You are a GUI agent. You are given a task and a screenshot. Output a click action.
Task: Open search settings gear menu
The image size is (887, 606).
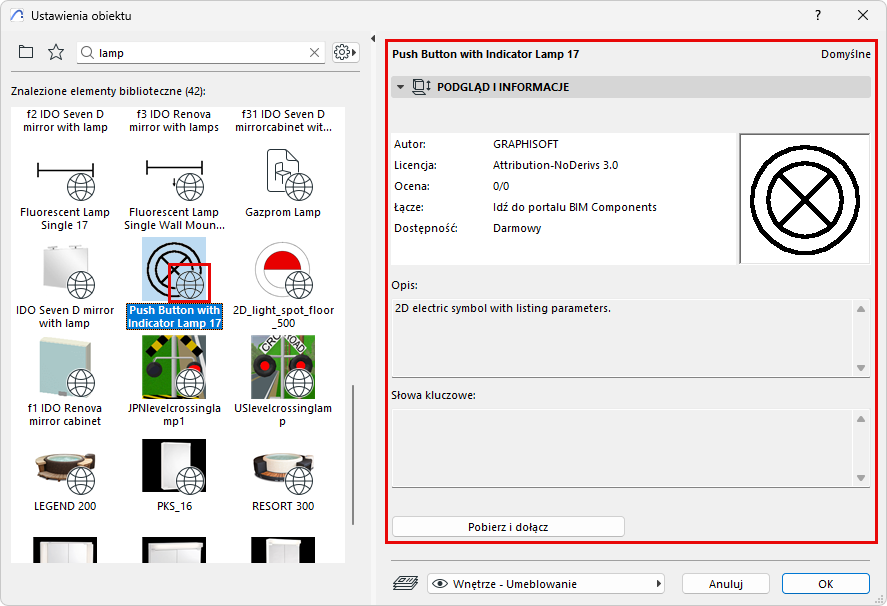click(x=345, y=53)
